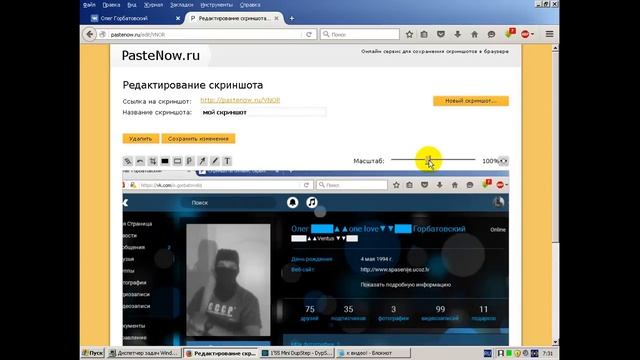Click the "99" count in the screenshot
The image size is (640, 360).
pos(440,309)
